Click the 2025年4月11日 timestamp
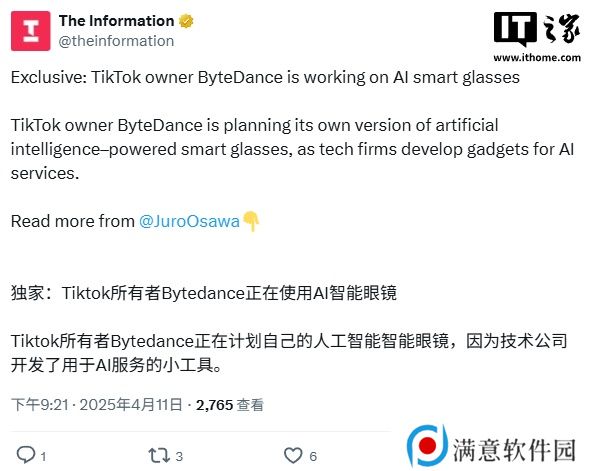The image size is (591, 471). 131,405
